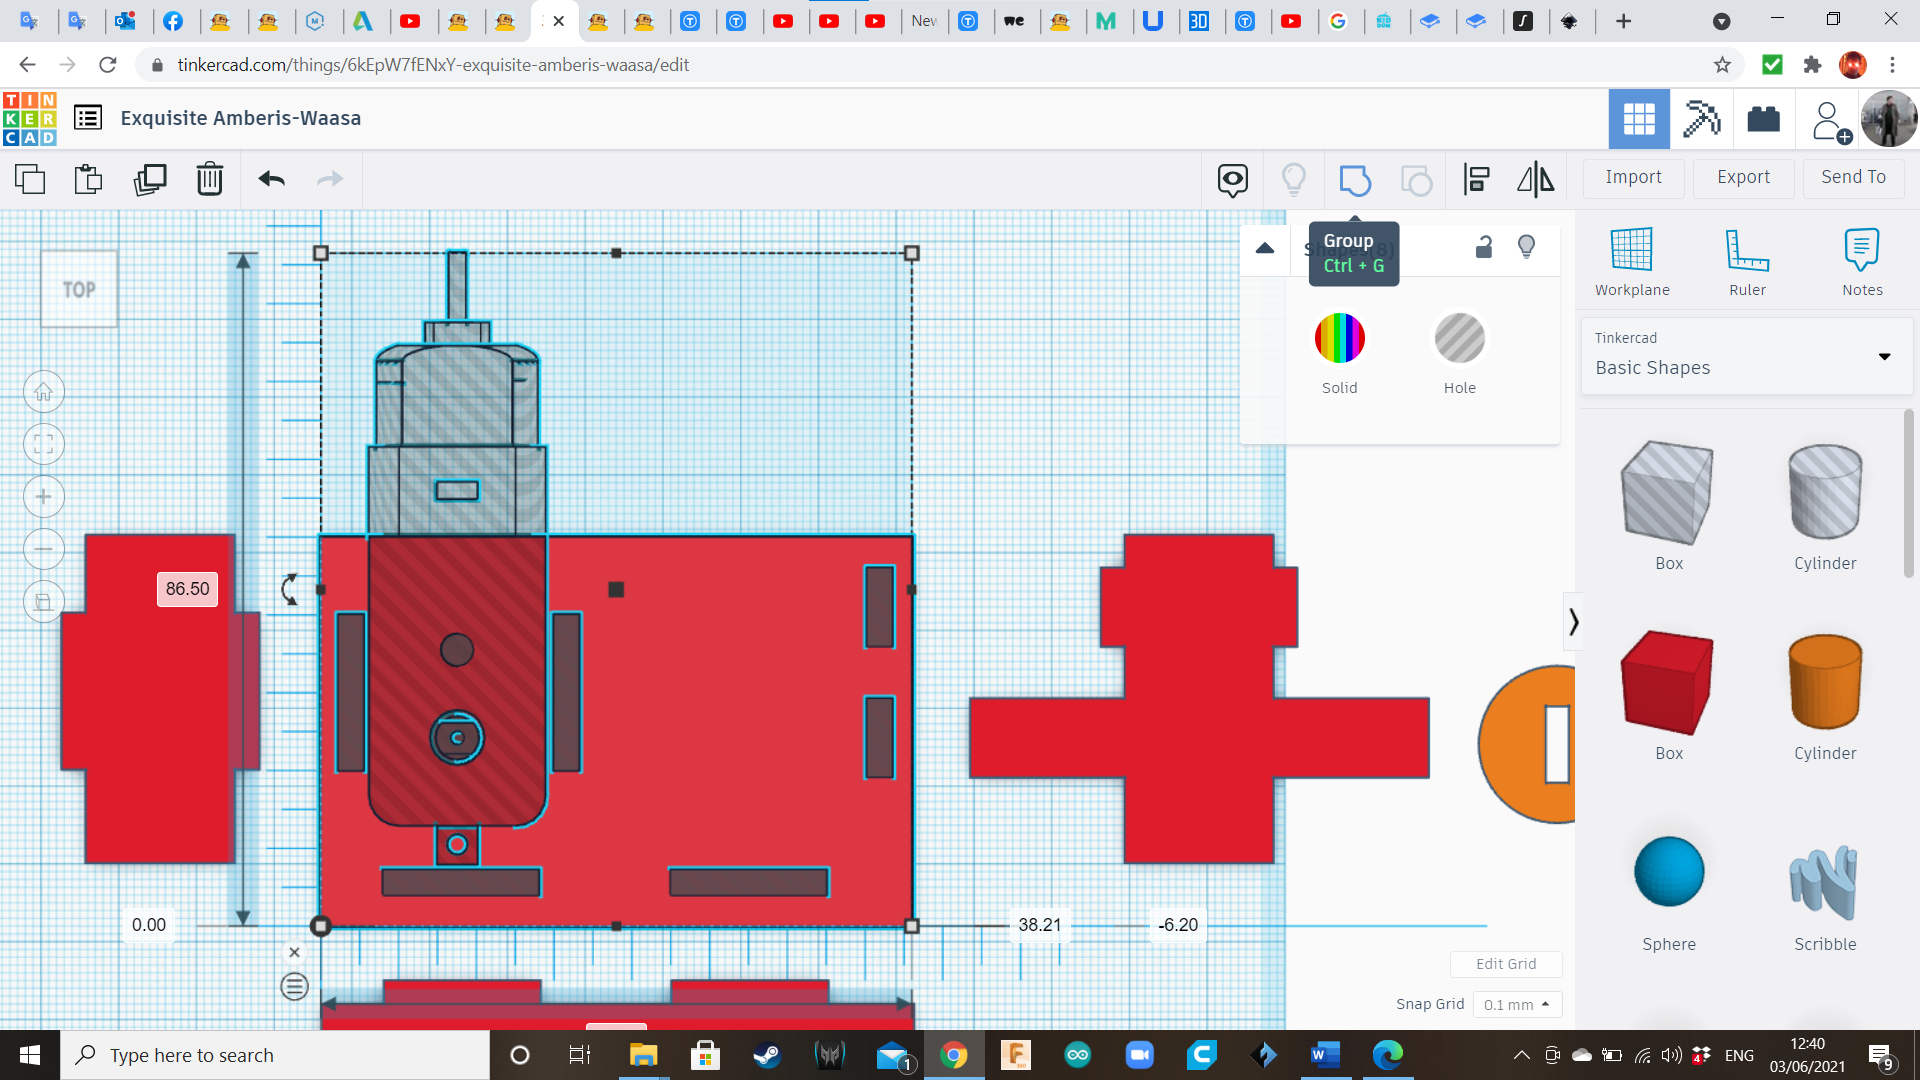Toggle the lock editing icon
Image resolution: width=1920 pixels, height=1080 pixels.
[x=1484, y=247]
